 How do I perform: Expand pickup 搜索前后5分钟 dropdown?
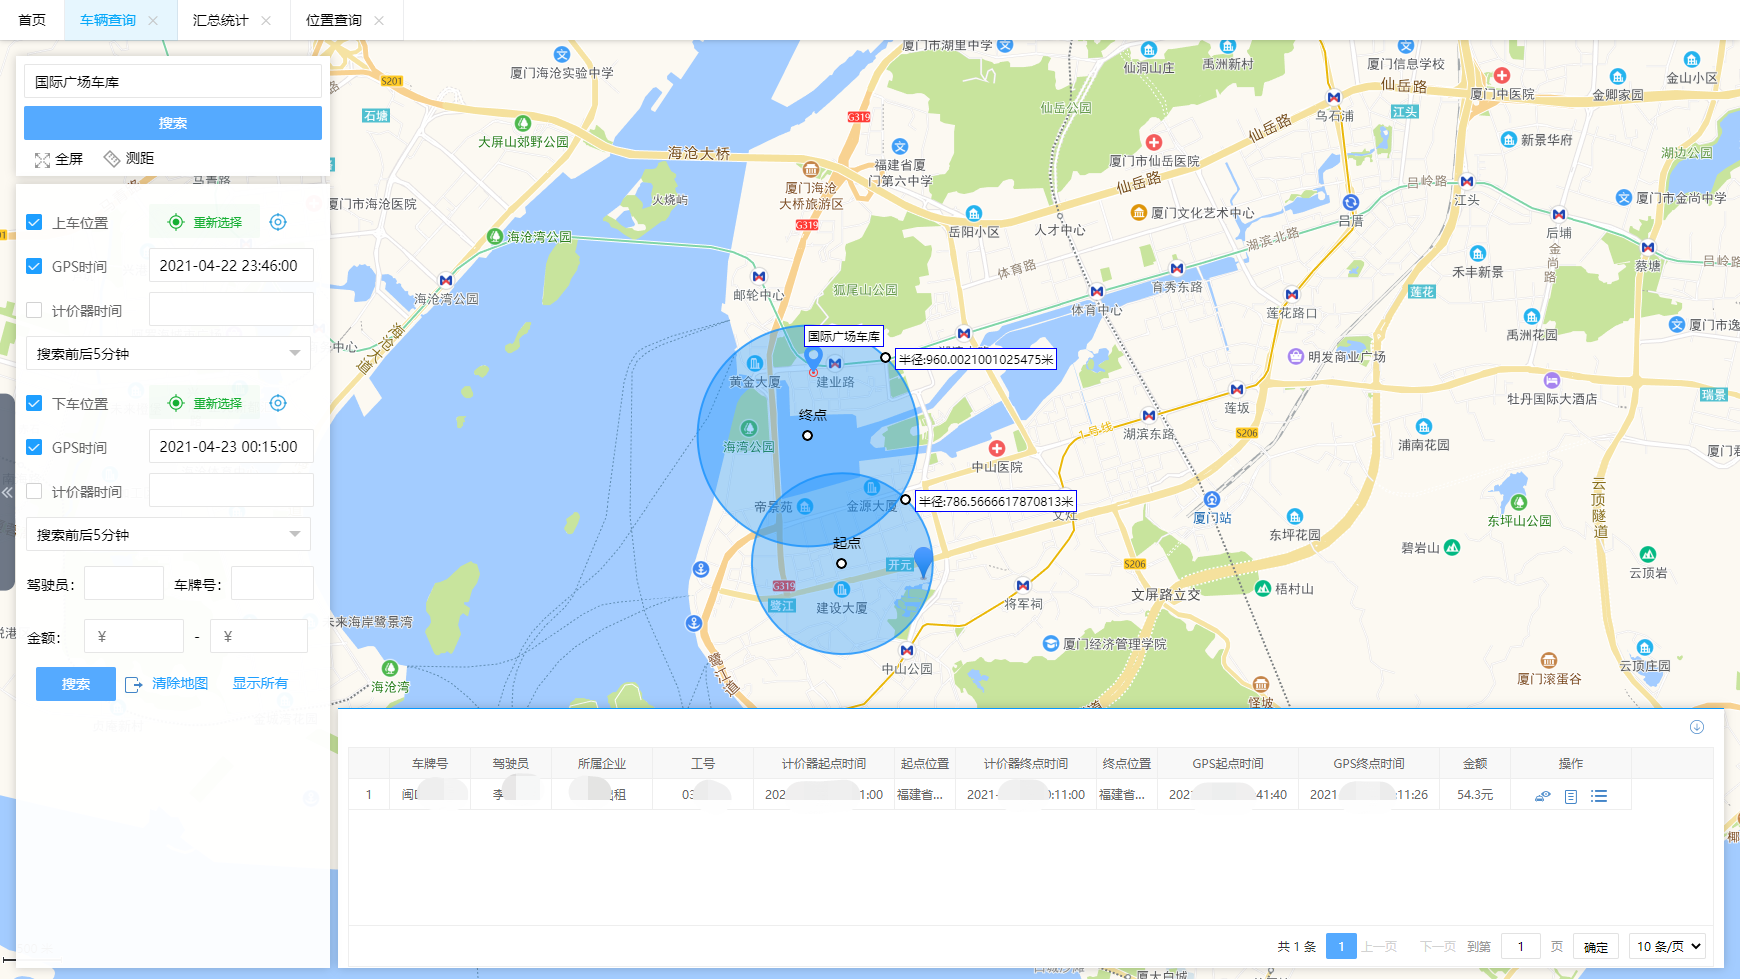(168, 353)
